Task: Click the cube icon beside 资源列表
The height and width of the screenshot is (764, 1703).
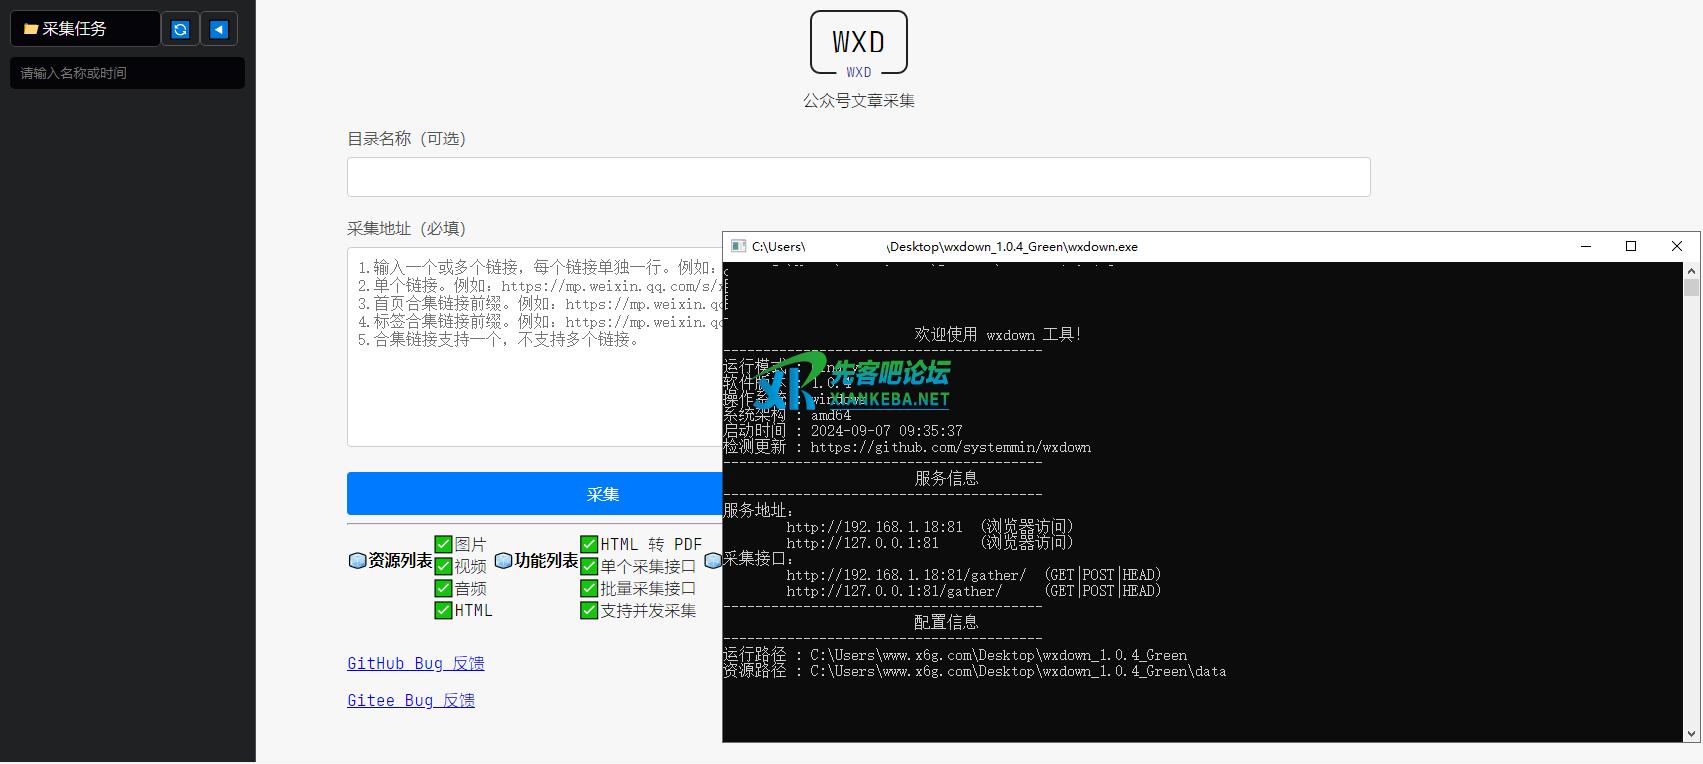Action: 357,561
